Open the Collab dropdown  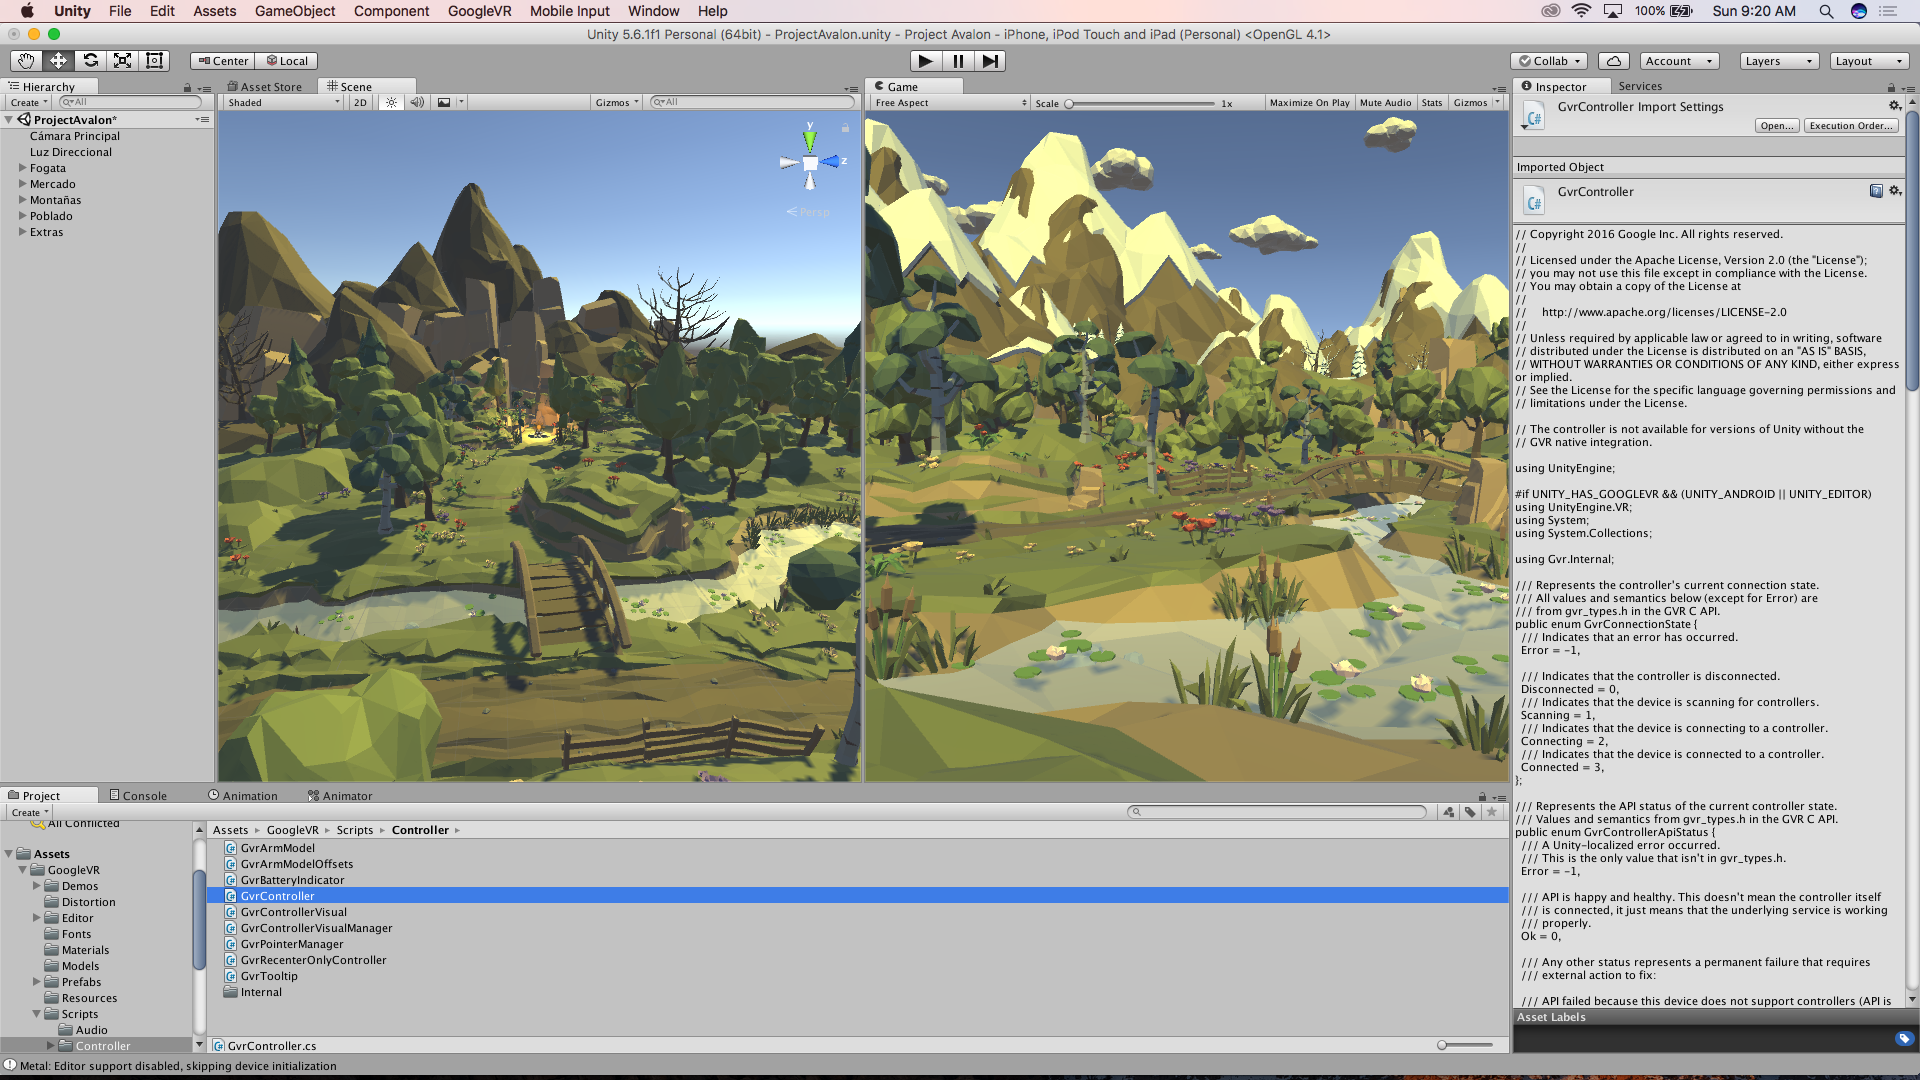[1549, 61]
